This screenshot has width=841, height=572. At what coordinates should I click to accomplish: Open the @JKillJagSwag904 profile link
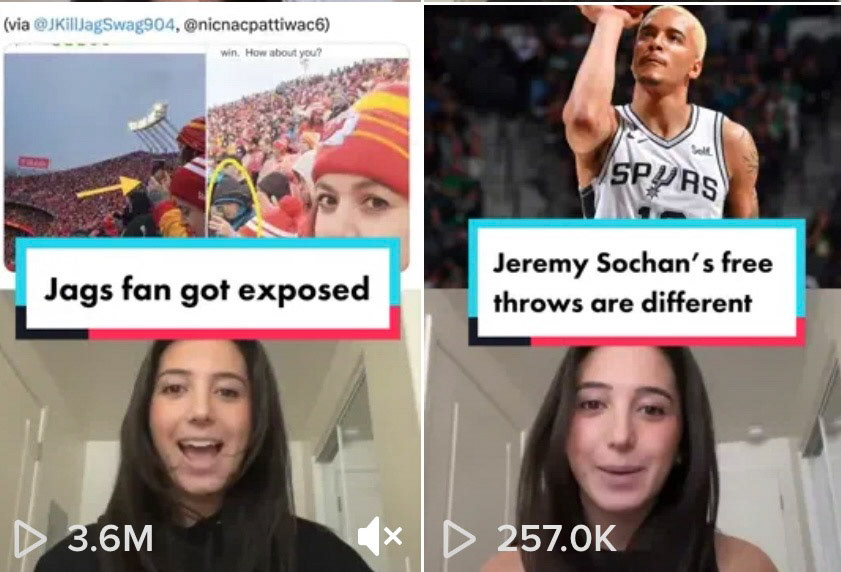pos(104,25)
